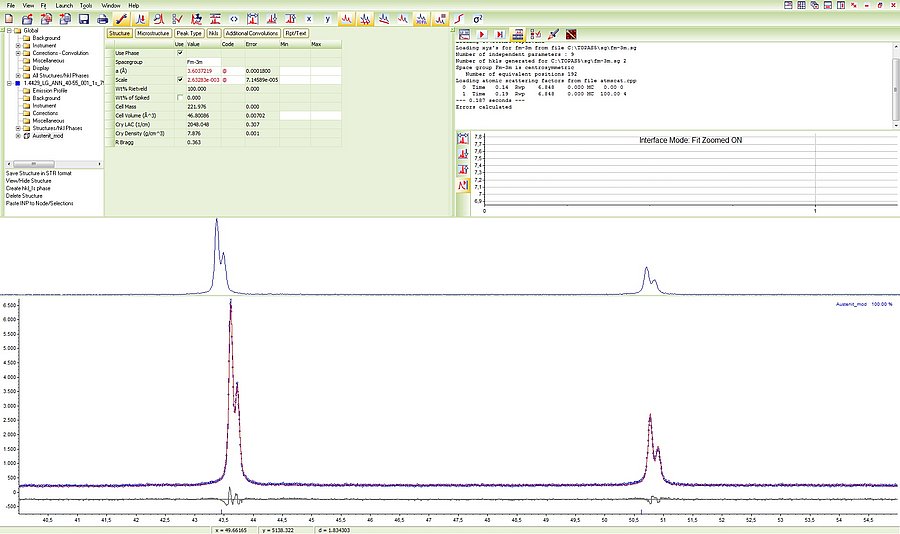Click Save Structure in STR format

click(37, 174)
